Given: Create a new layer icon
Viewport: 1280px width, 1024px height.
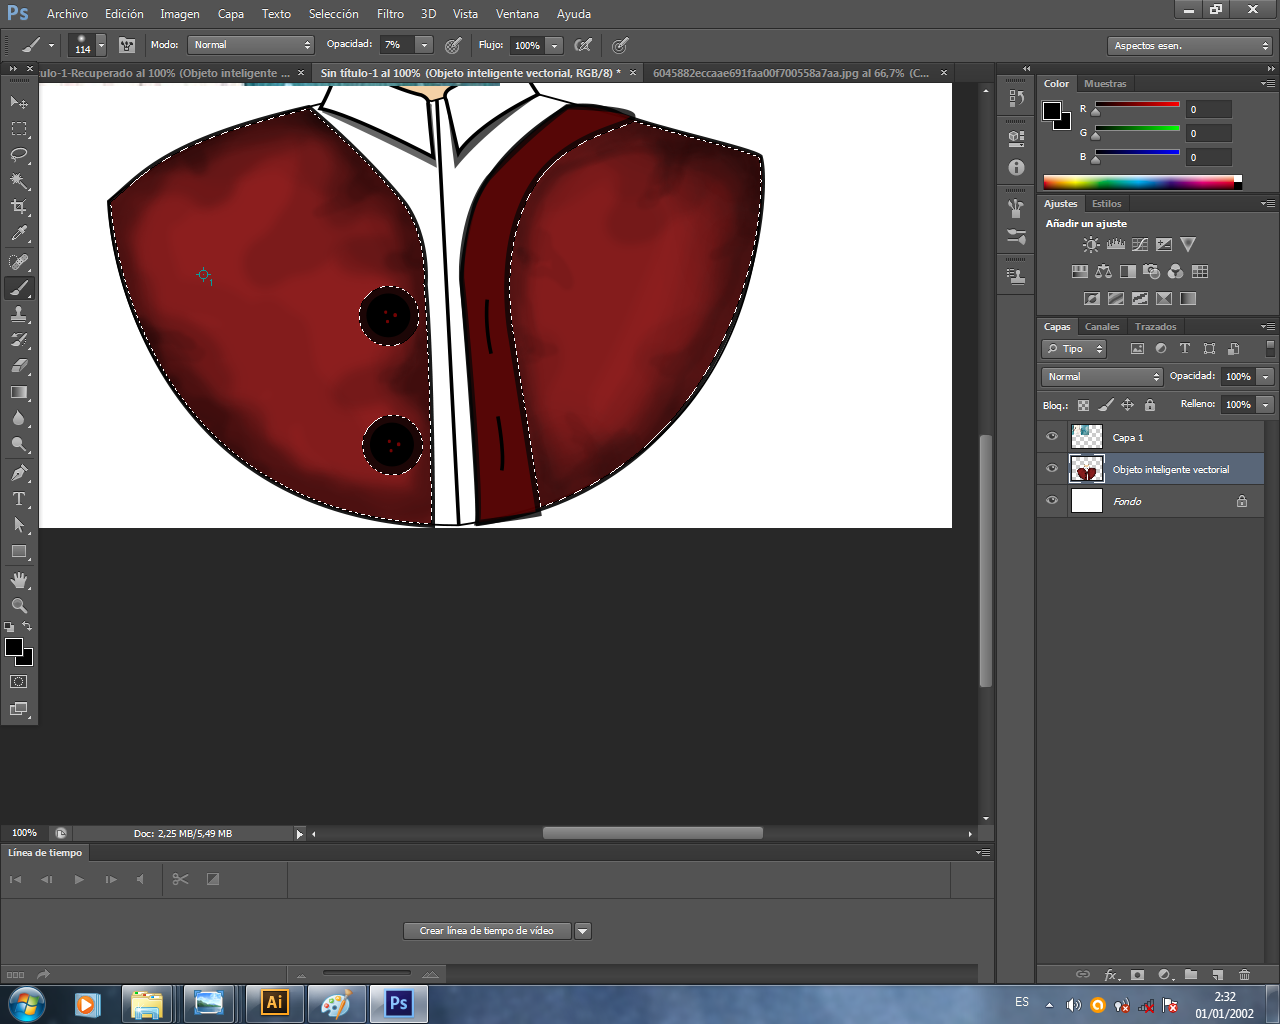Looking at the screenshot, I should 1218,974.
